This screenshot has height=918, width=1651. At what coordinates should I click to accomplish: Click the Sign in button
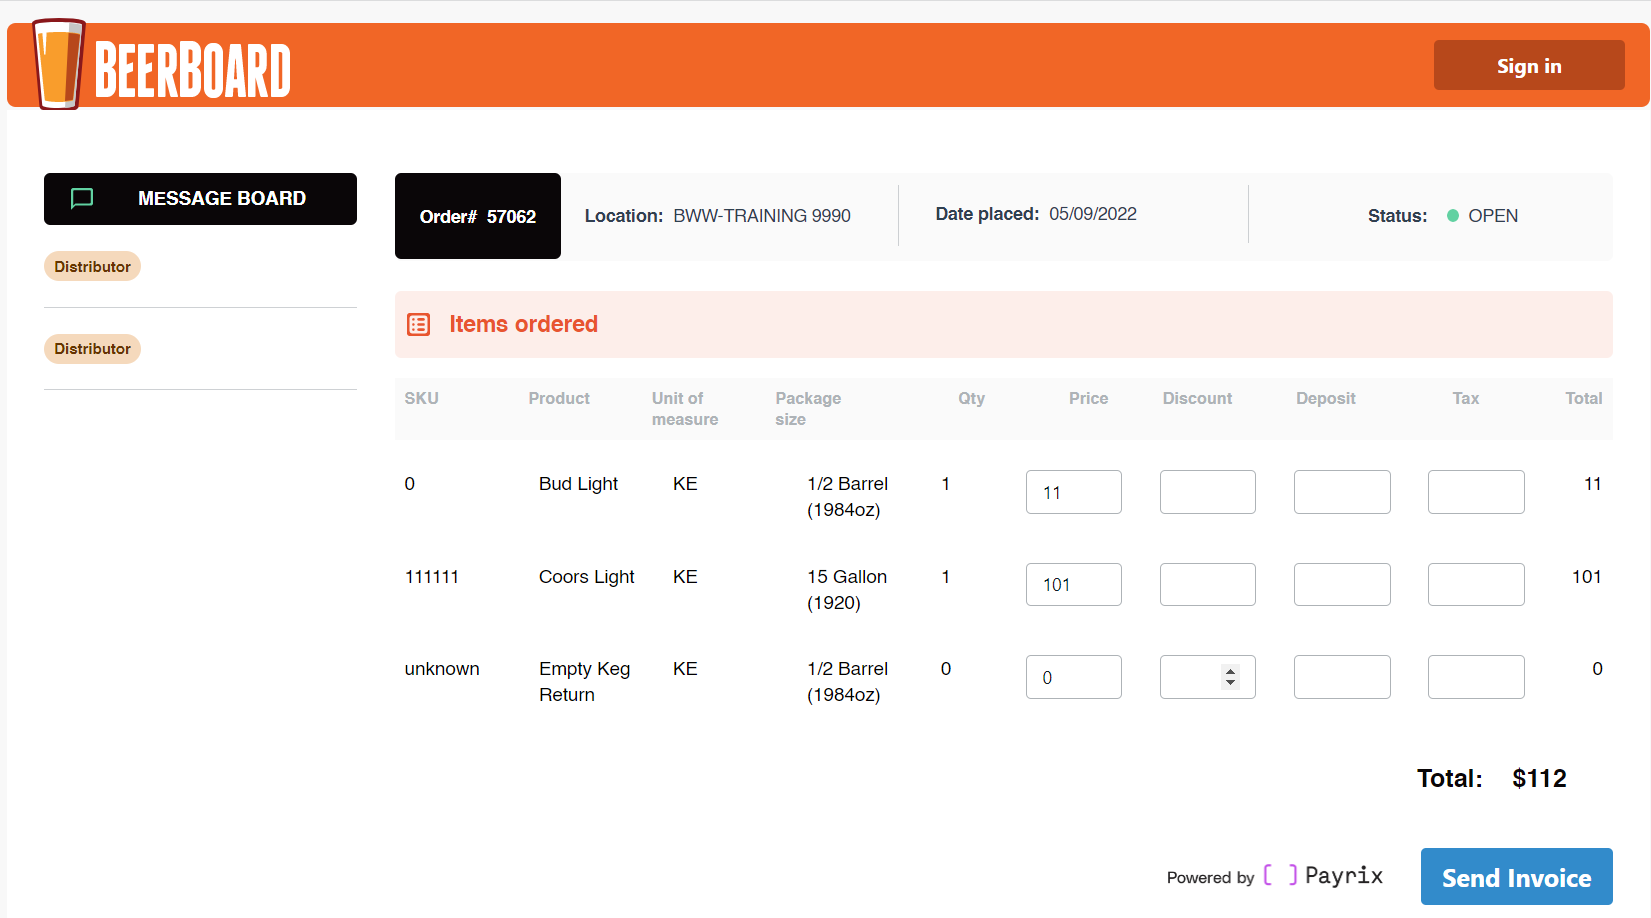(x=1528, y=64)
